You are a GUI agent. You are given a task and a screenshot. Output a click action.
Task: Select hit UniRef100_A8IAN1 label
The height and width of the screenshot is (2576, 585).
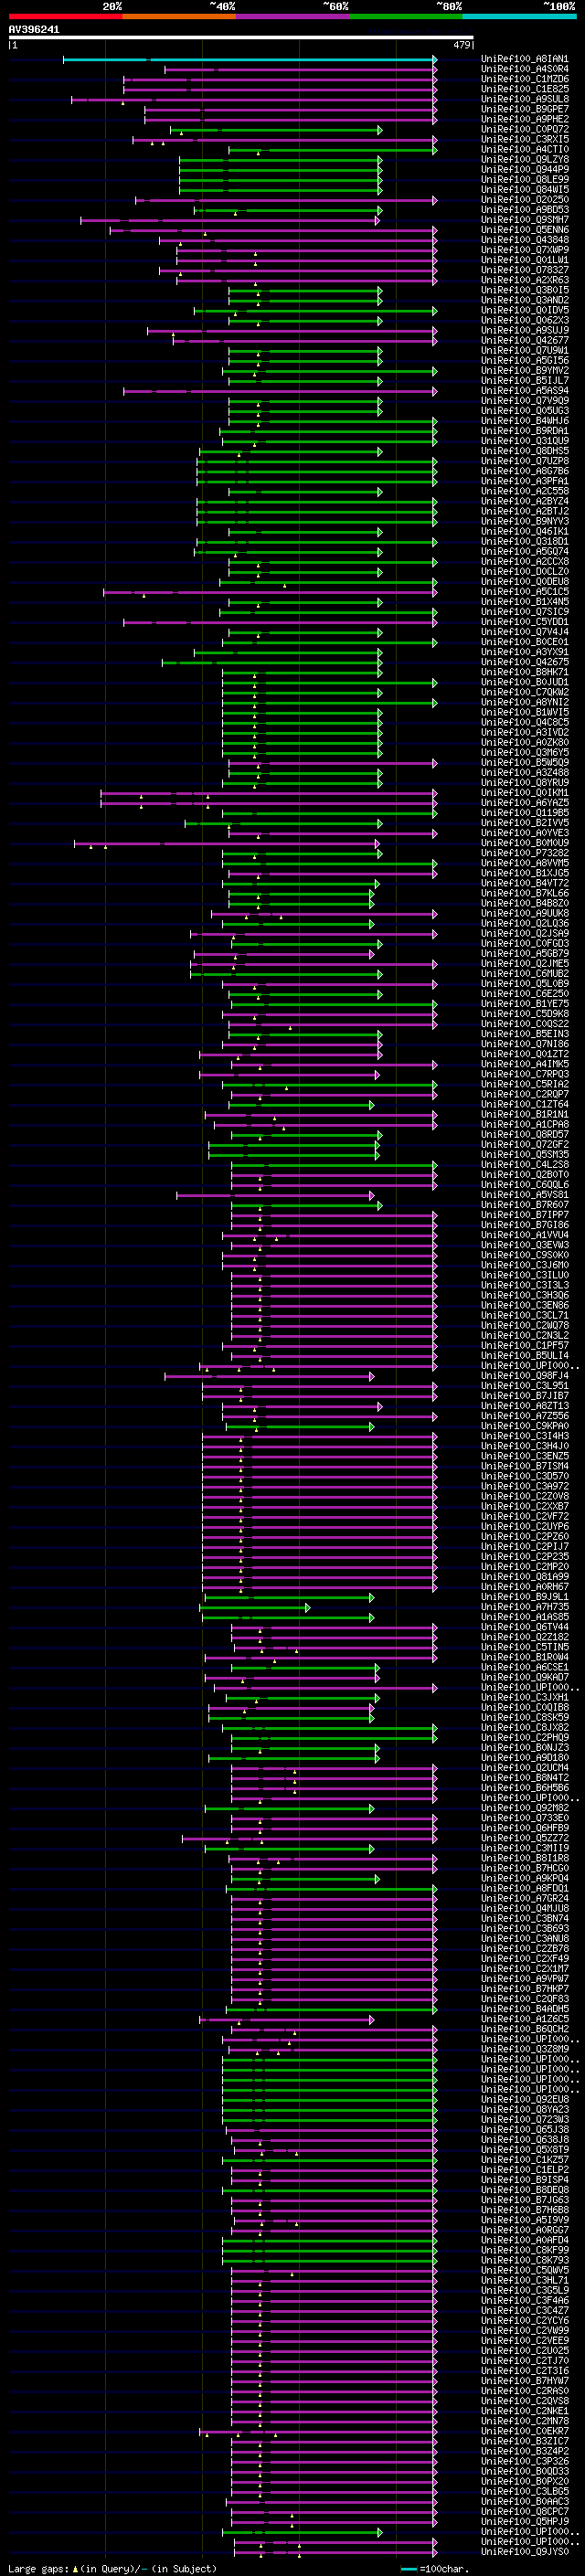525,59
